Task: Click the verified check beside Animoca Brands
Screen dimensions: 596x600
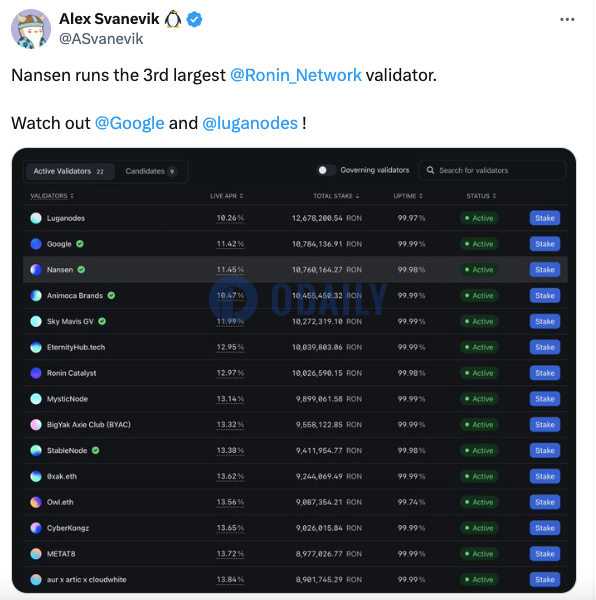Action: point(111,295)
